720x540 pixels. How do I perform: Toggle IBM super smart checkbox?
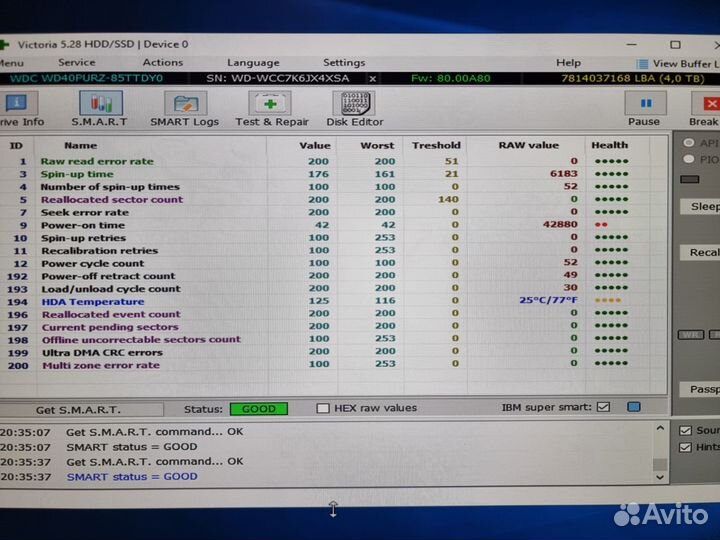click(x=604, y=407)
